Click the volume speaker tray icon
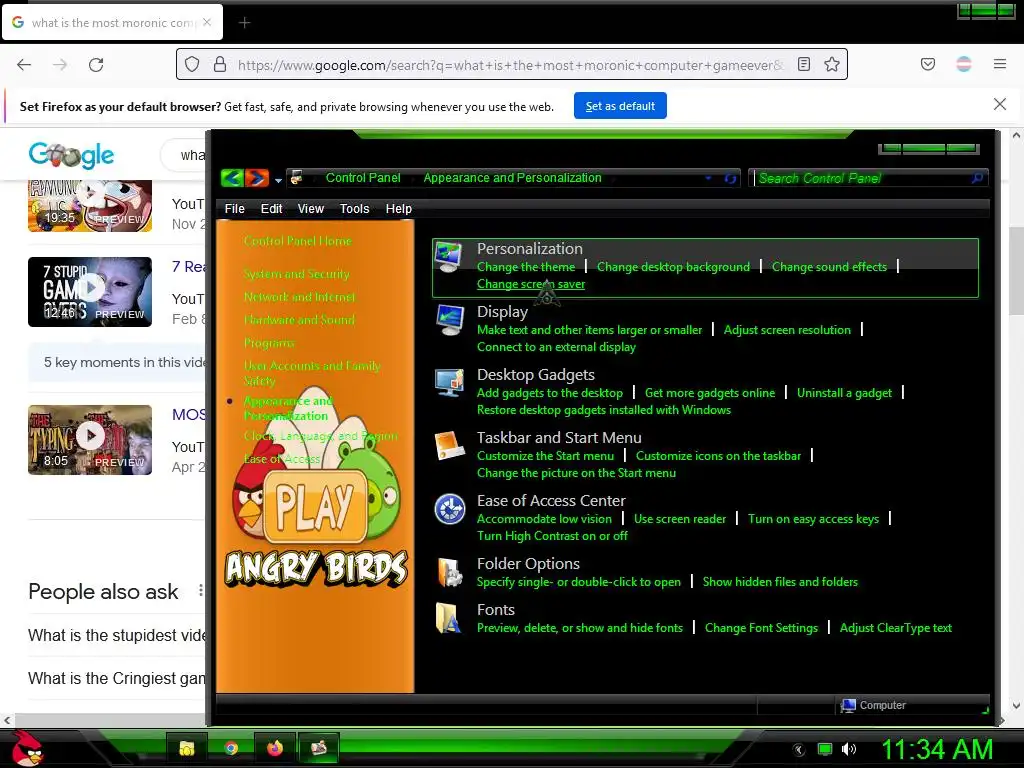Image resolution: width=1024 pixels, height=768 pixels. point(848,749)
